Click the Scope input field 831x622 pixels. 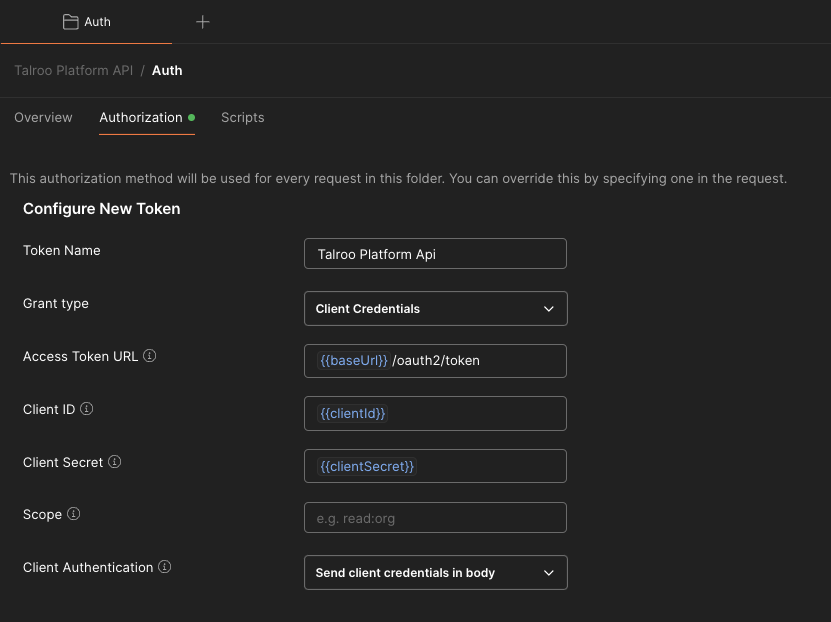point(435,518)
